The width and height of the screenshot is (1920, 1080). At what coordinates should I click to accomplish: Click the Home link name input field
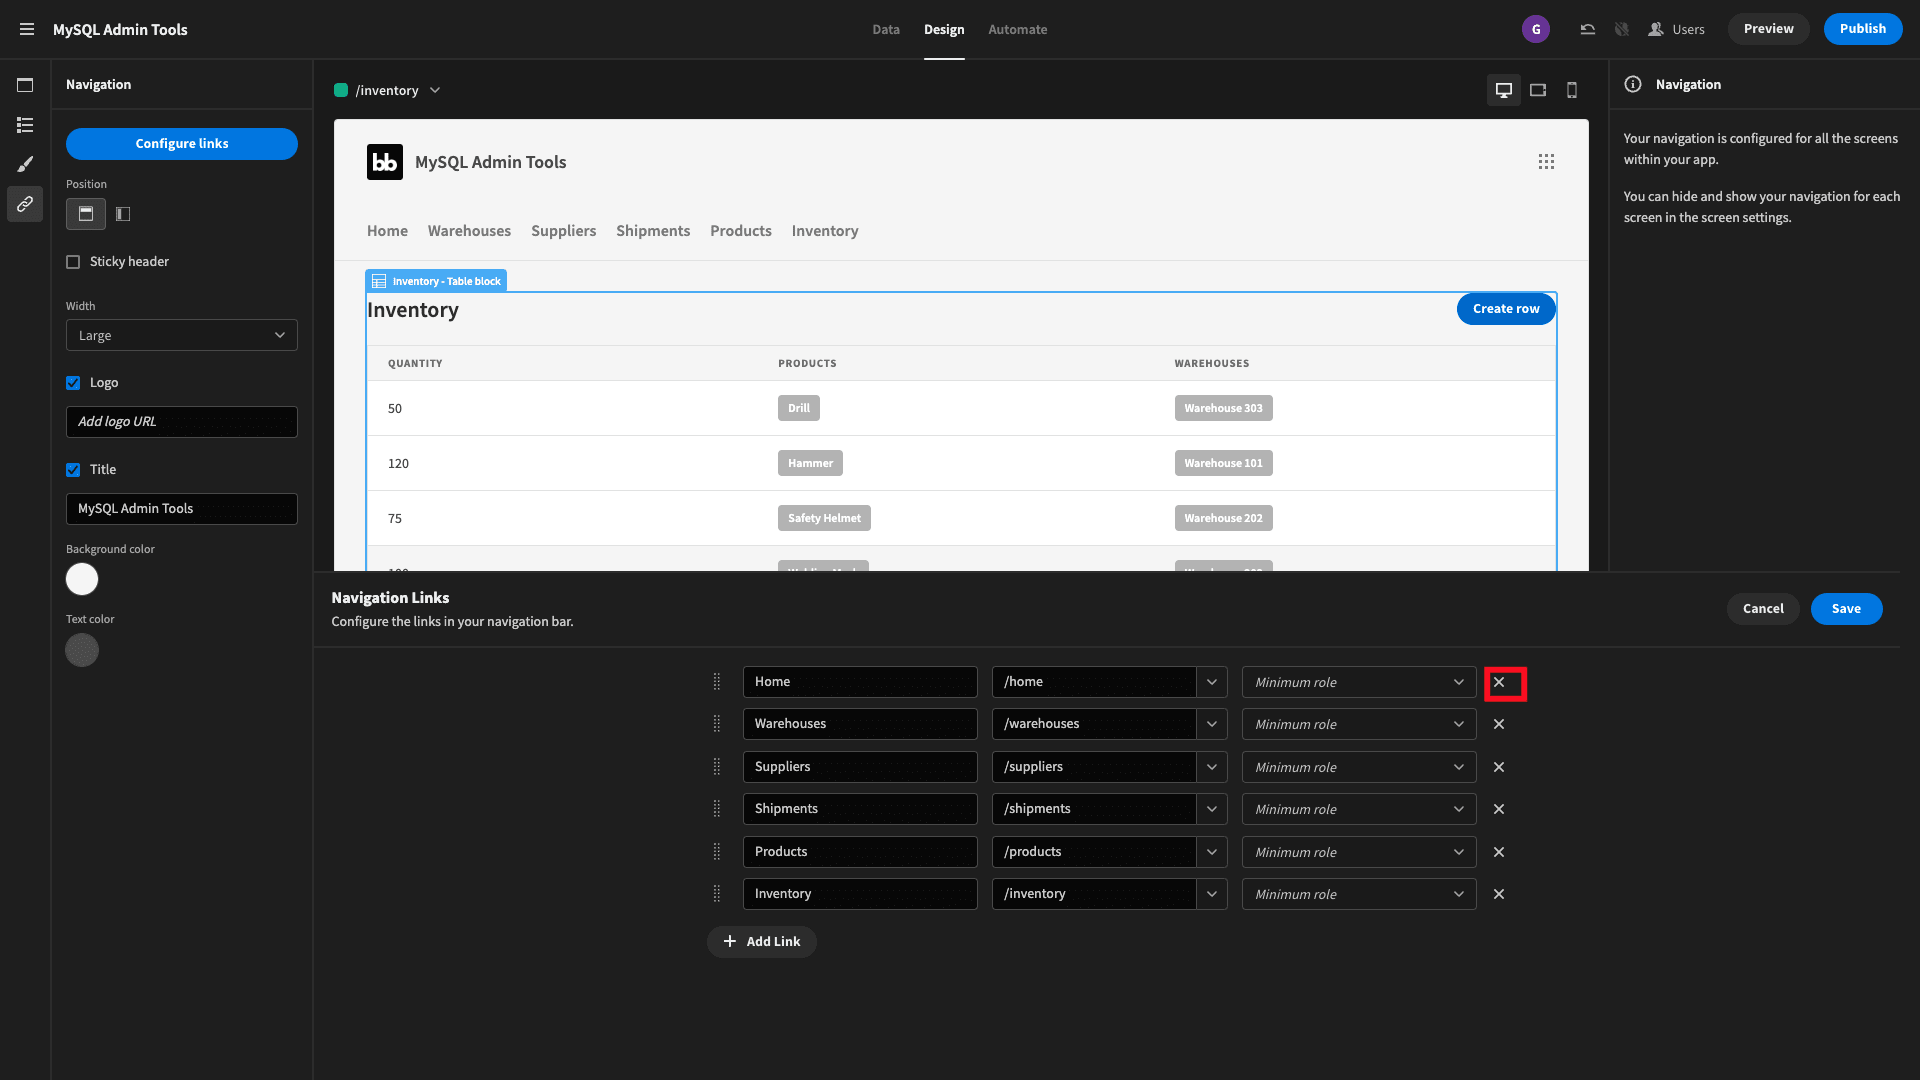(x=858, y=680)
